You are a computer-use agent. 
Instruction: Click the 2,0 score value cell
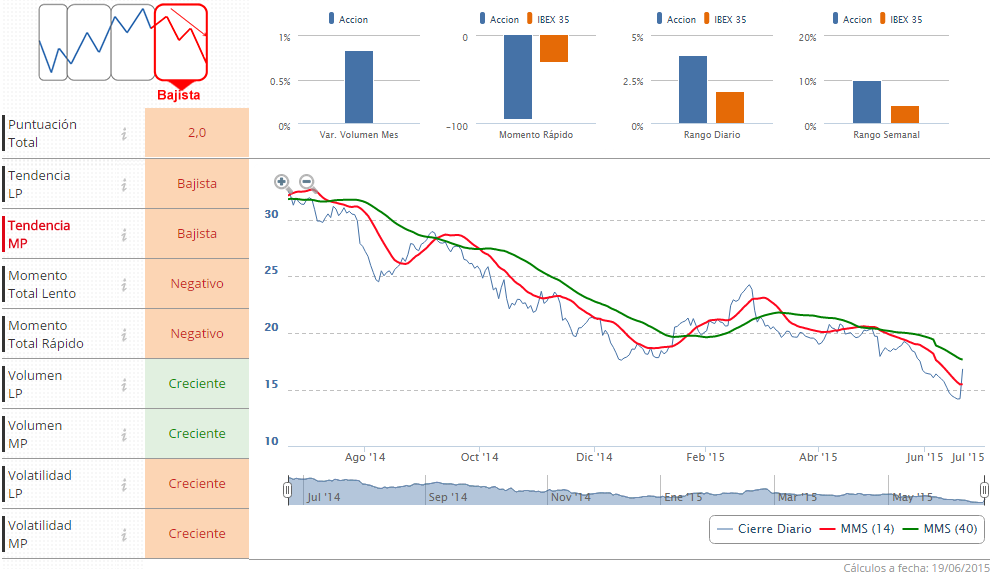point(197,133)
